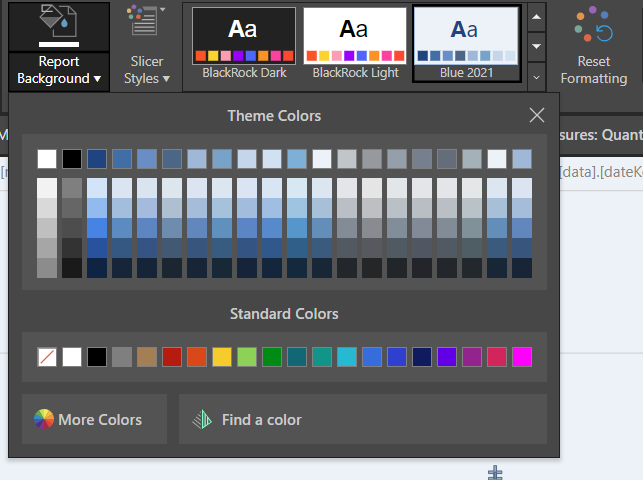This screenshot has height=480, width=643.
Task: Click the More Colors color wheel icon
Action: point(43,420)
